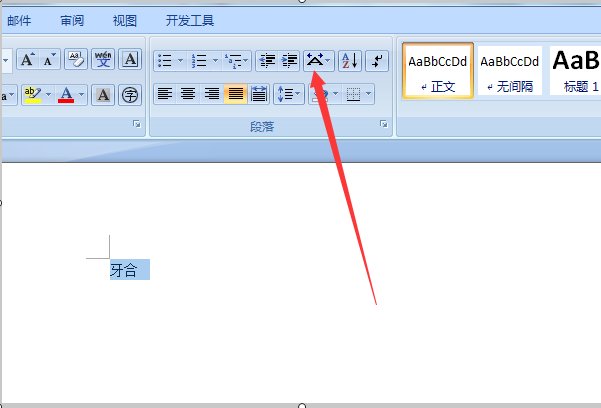Open the multilevel list dropdown arrow
The image size is (601, 408).
(246, 61)
